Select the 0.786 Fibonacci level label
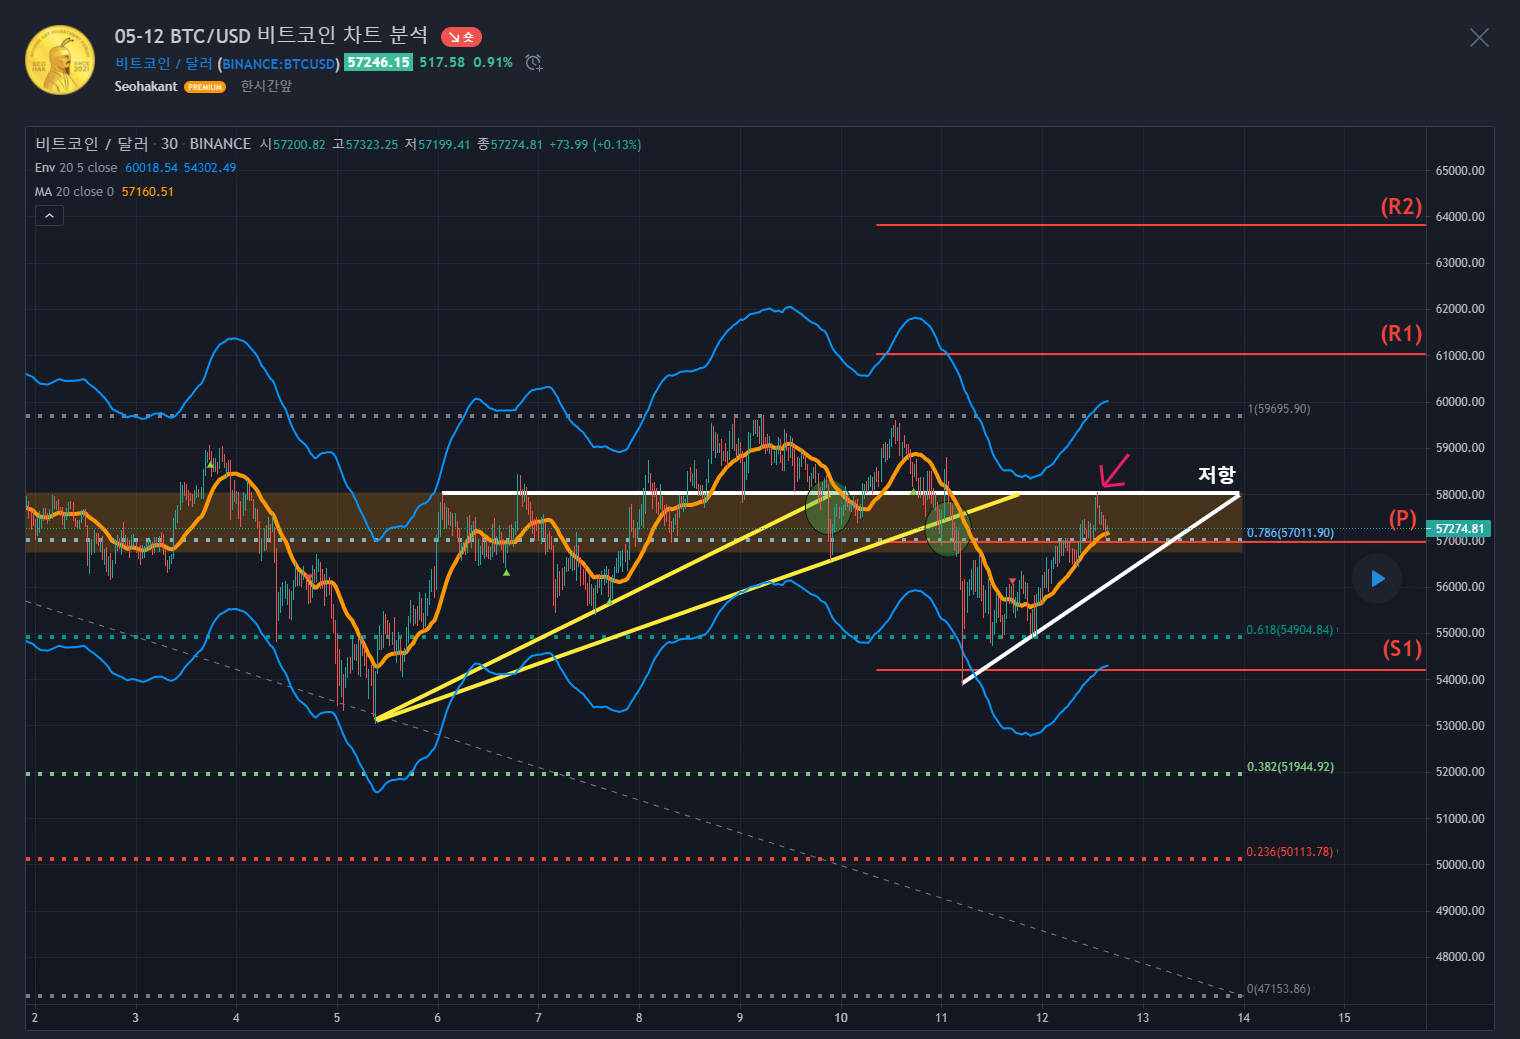The image size is (1520, 1039). tap(1290, 533)
